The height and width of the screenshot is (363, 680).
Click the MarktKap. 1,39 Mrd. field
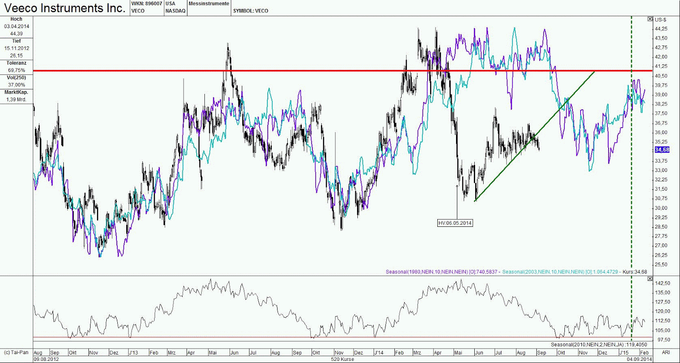pos(17,96)
